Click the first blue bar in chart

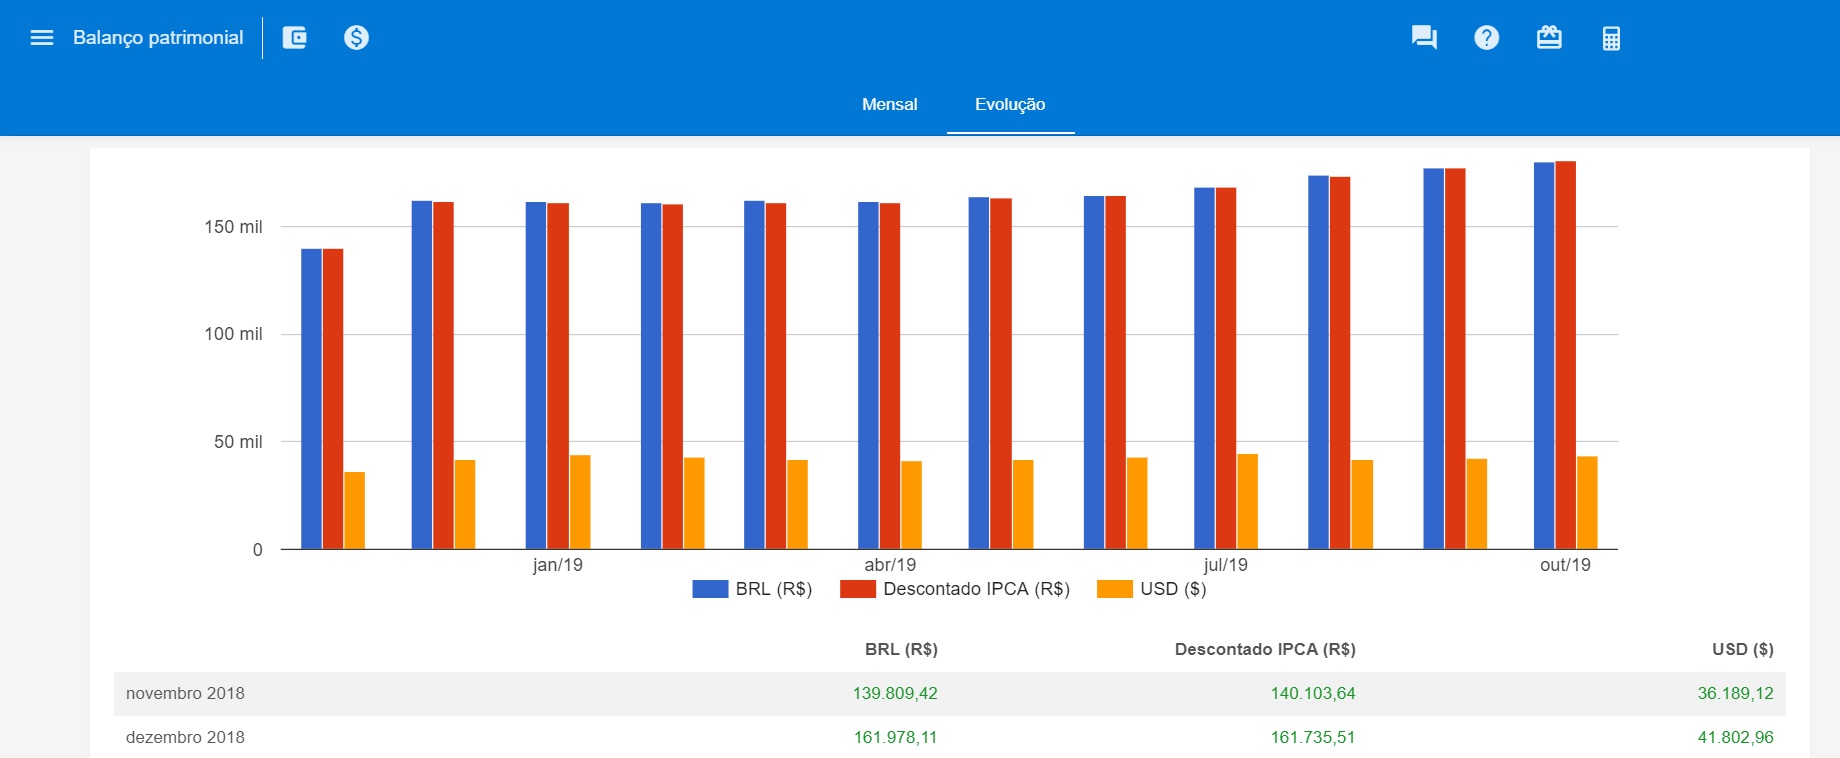click(x=311, y=400)
